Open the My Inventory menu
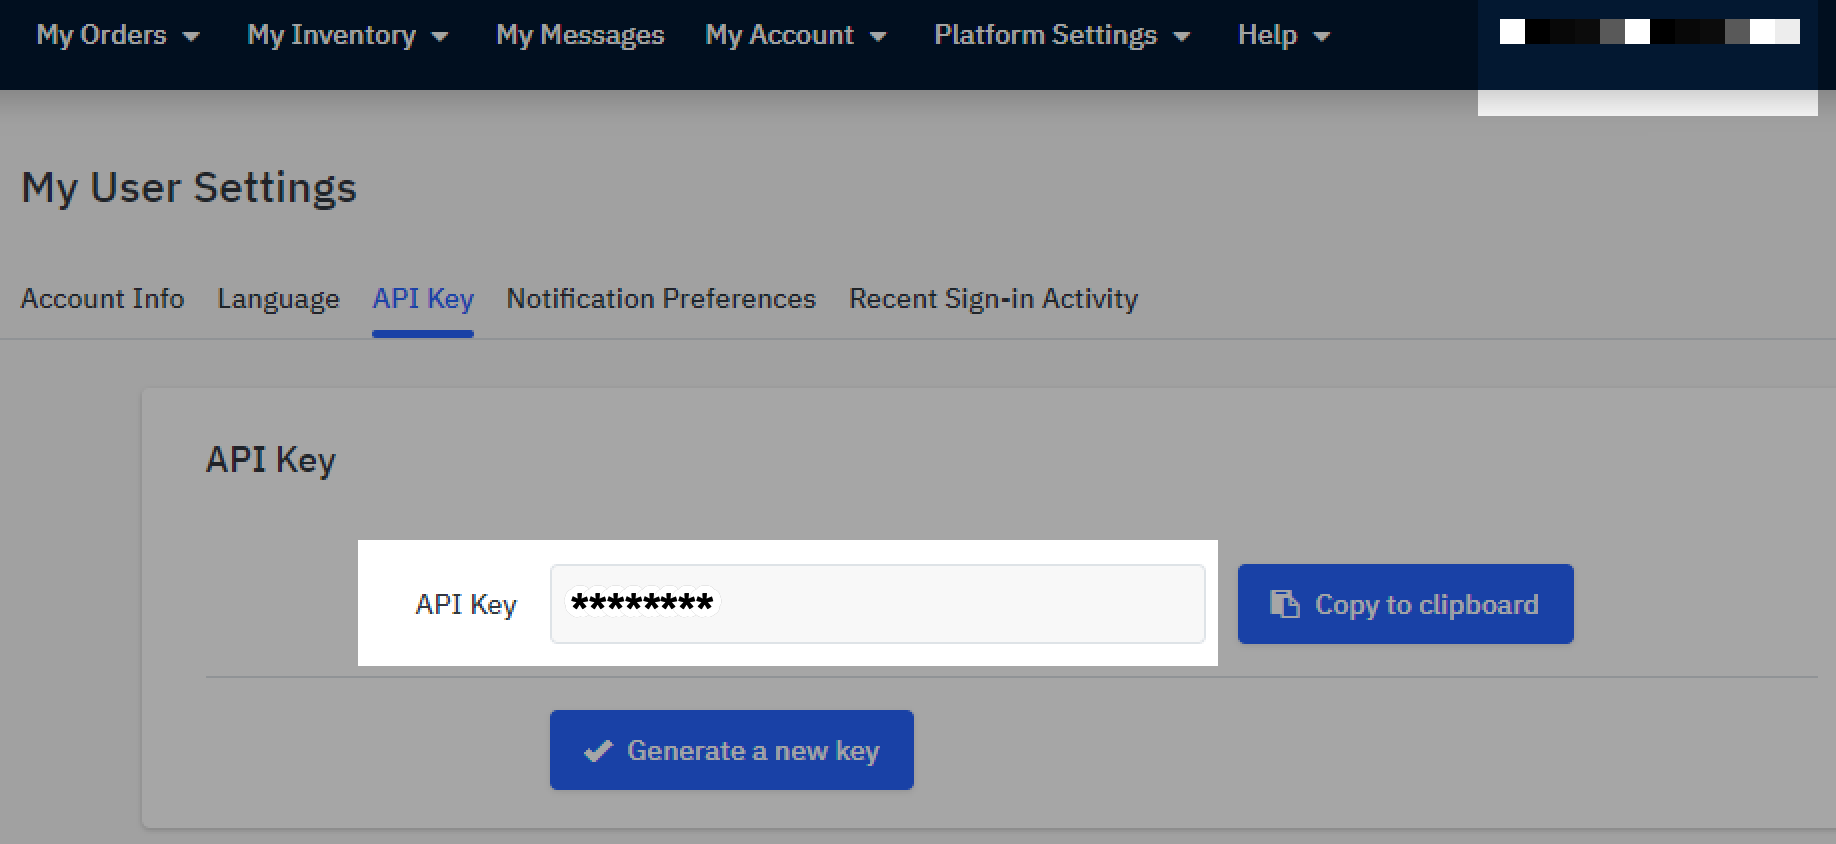 [331, 35]
